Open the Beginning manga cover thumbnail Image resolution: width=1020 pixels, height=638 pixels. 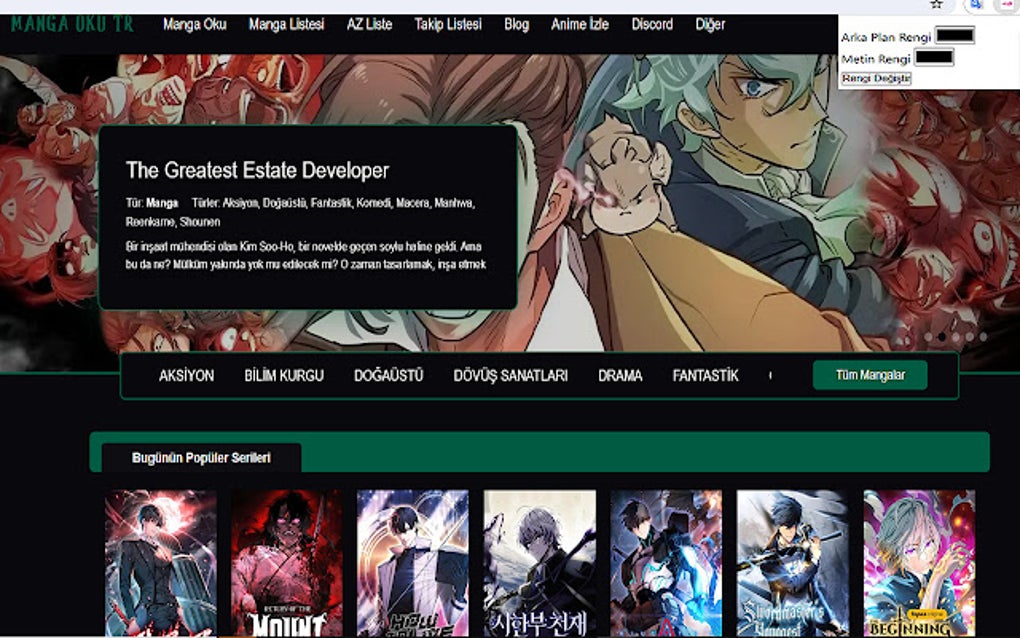click(x=920, y=560)
